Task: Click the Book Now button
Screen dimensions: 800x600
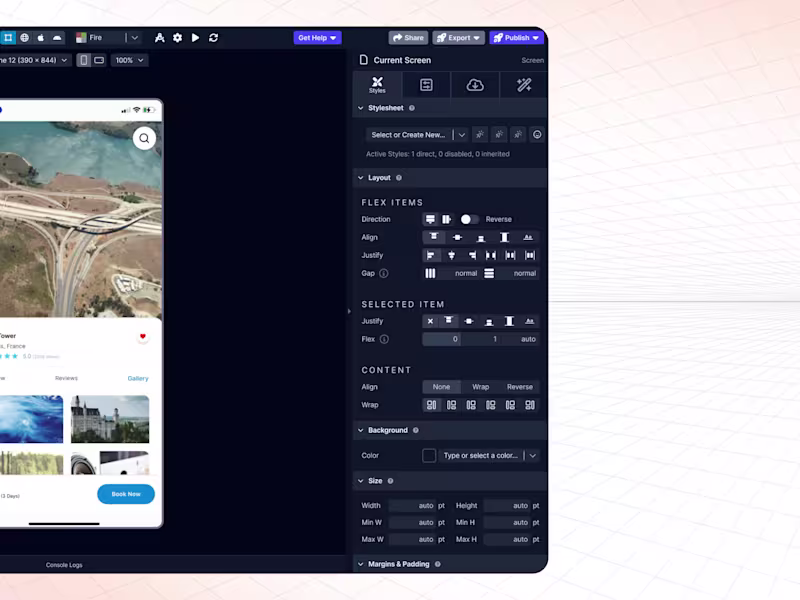Action: (x=126, y=493)
